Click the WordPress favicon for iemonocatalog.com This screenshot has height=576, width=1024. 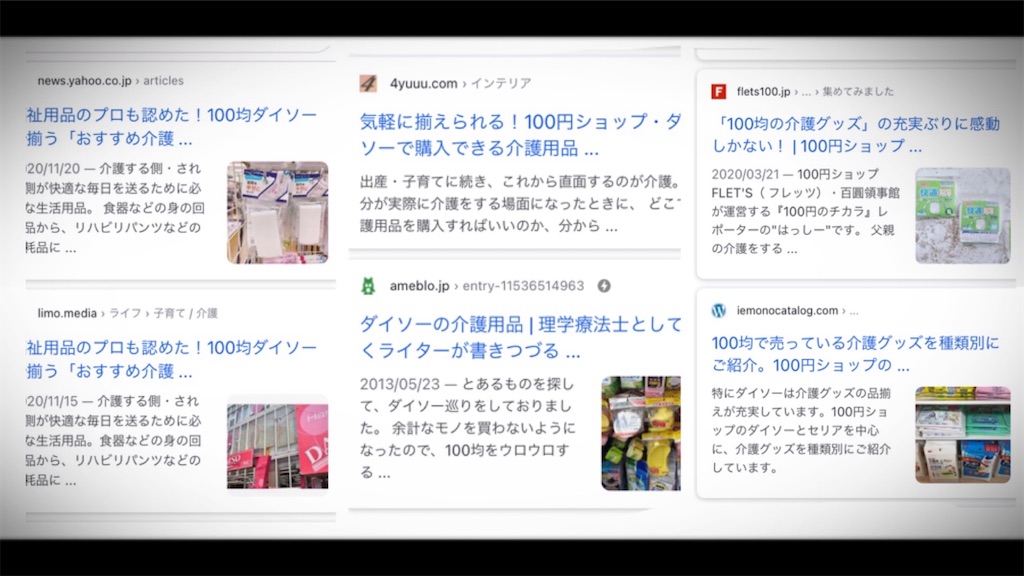pos(718,311)
